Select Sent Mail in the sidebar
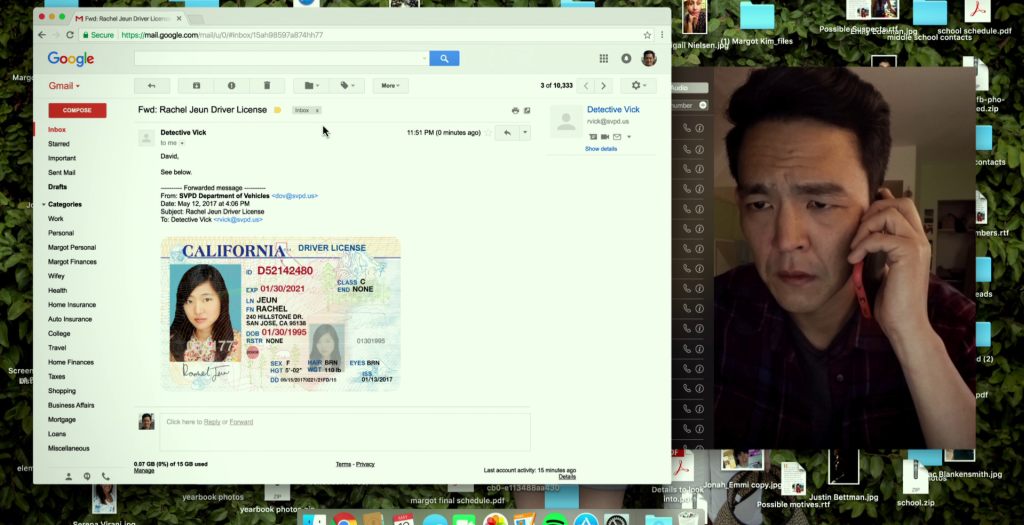The height and width of the screenshot is (525, 1024). coord(62,172)
